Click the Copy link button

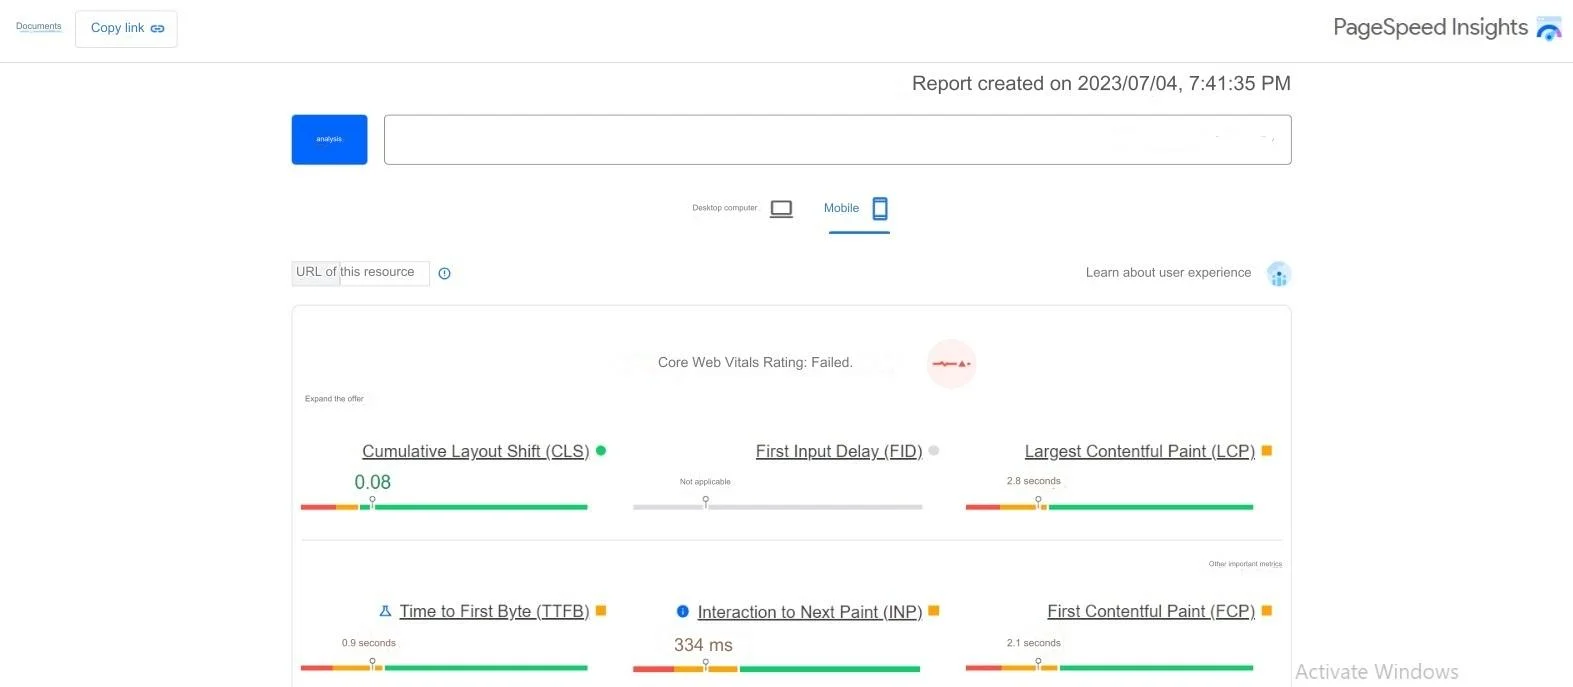[x=127, y=28]
